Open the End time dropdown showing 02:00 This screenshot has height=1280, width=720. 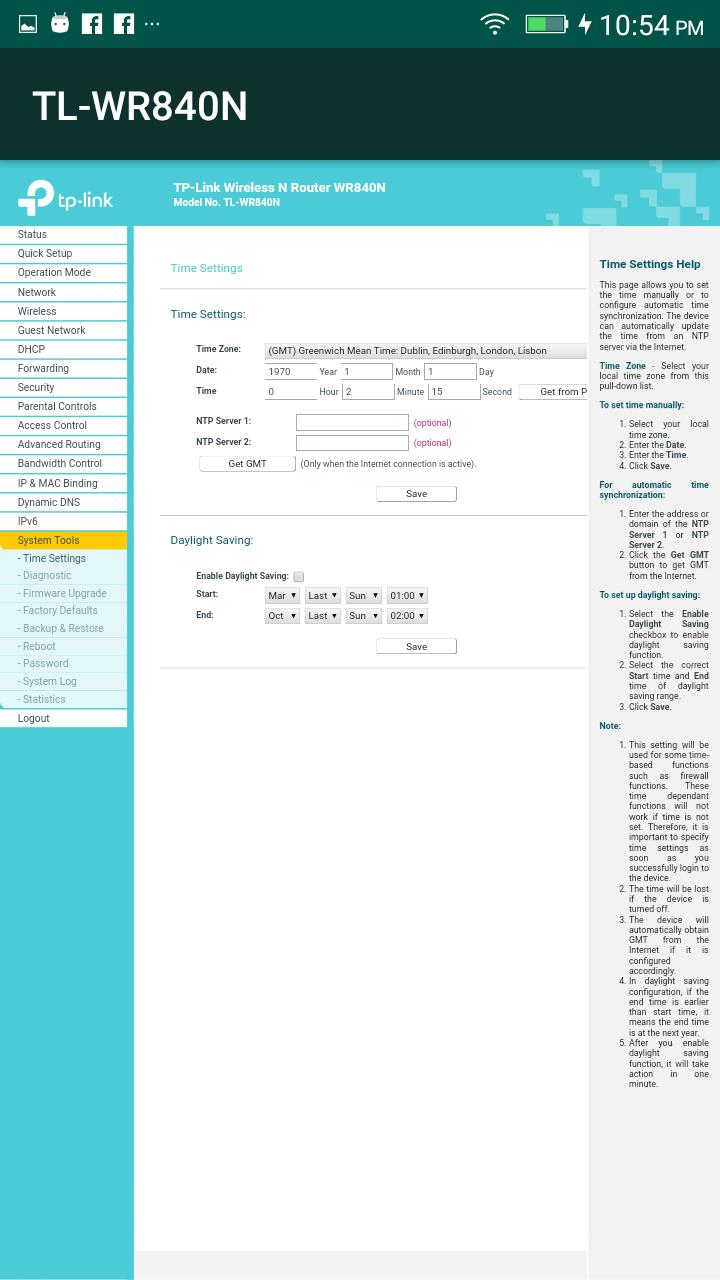pyautogui.click(x=407, y=616)
